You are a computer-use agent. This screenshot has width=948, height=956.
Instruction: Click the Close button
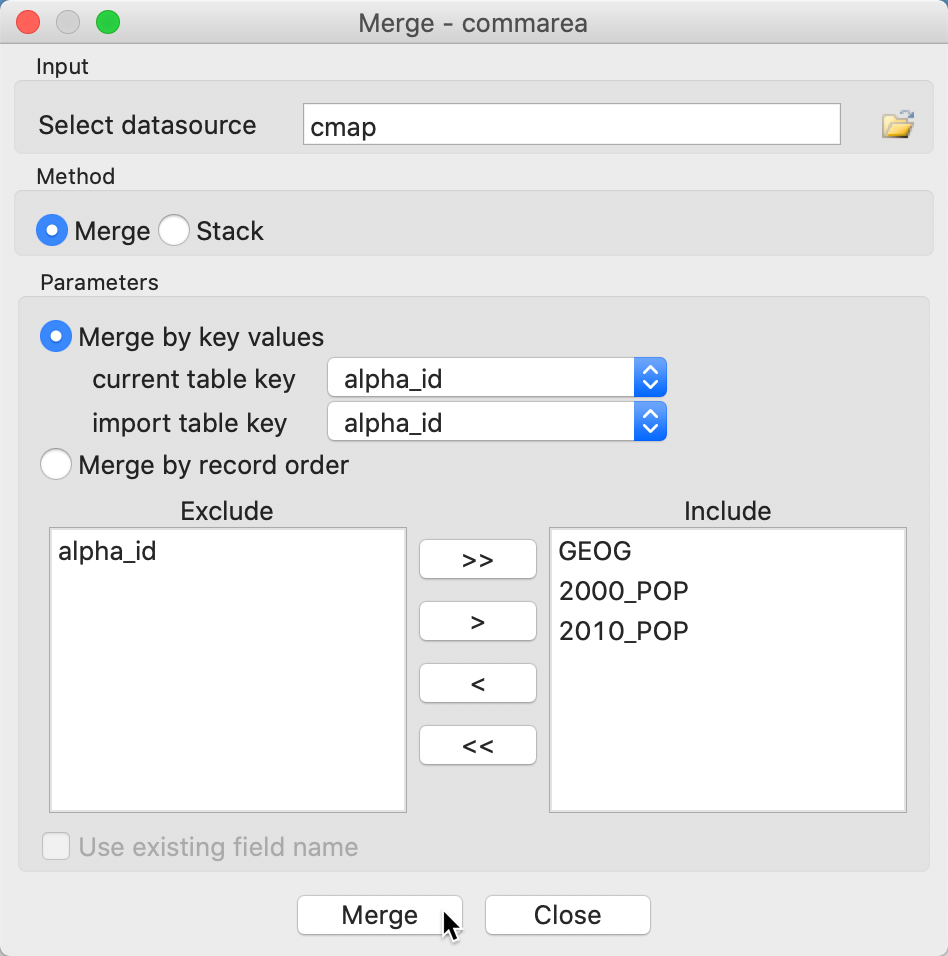pyautogui.click(x=568, y=915)
